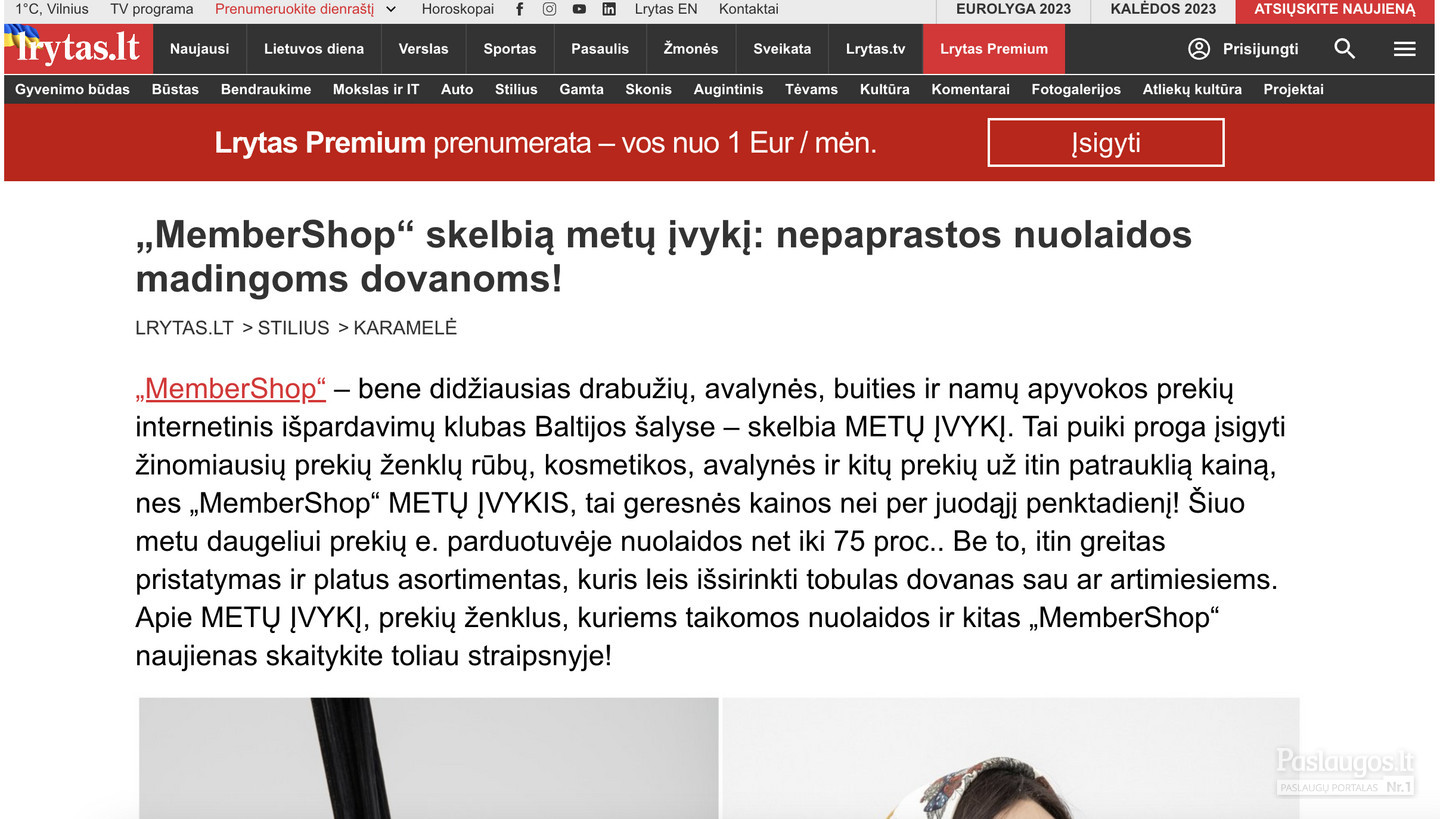Click STILIUS breadcrumb
This screenshot has height=819, width=1440.
(x=293, y=328)
